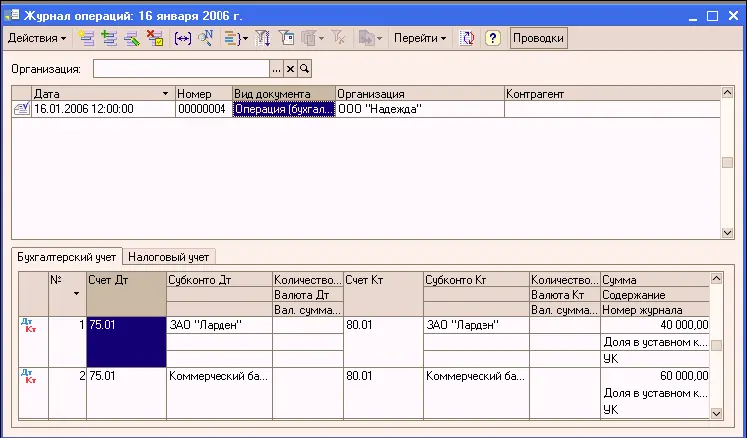Click the Find by number icon
The width and height of the screenshot is (747, 438).
205,38
